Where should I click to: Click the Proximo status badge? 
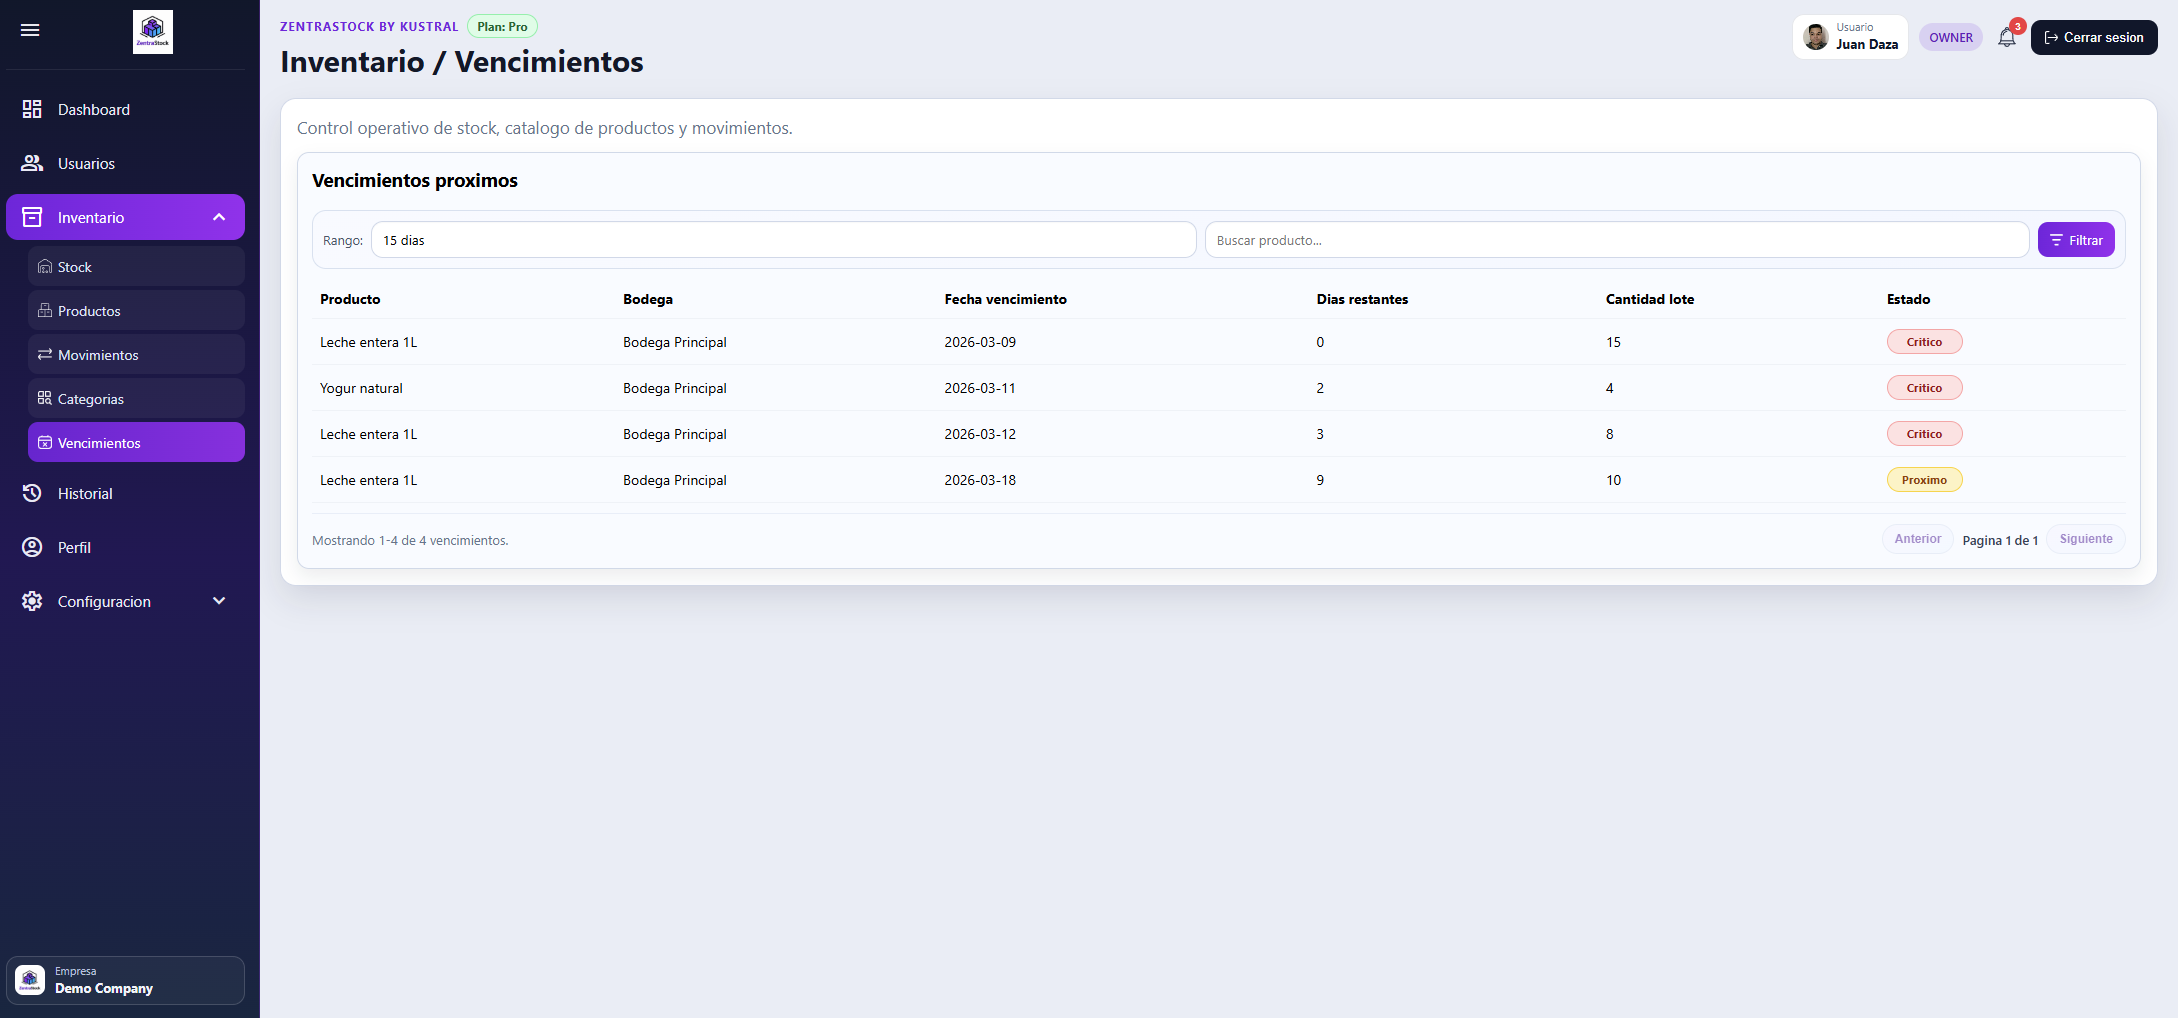click(x=1924, y=480)
